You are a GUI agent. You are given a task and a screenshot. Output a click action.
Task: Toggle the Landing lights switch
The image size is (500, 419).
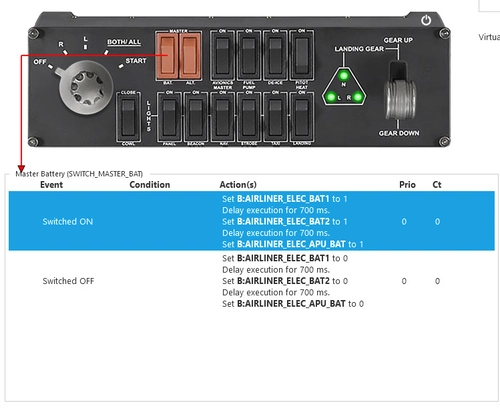pyautogui.click(x=302, y=117)
